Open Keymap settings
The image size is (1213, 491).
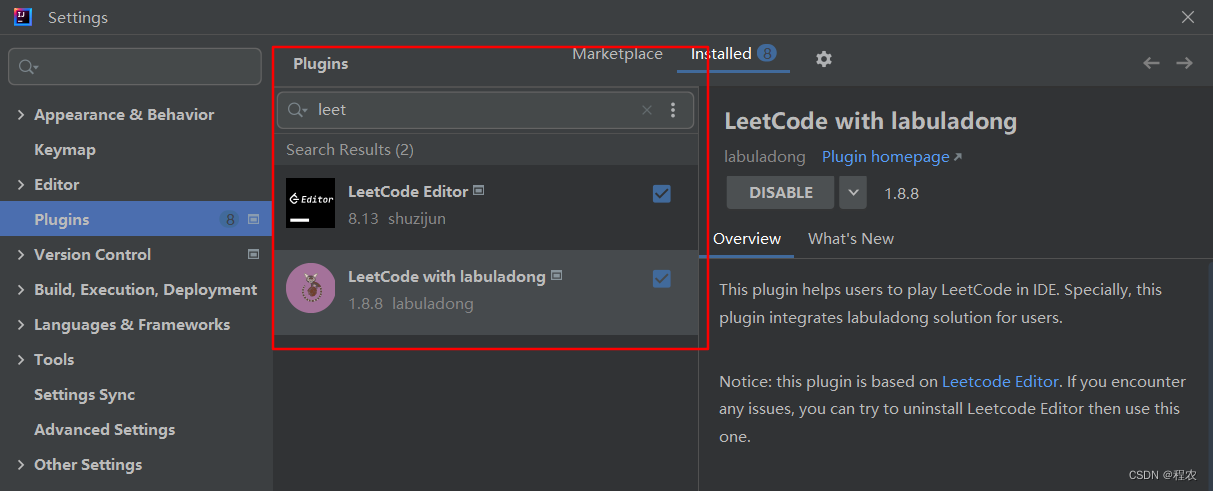tap(65, 150)
